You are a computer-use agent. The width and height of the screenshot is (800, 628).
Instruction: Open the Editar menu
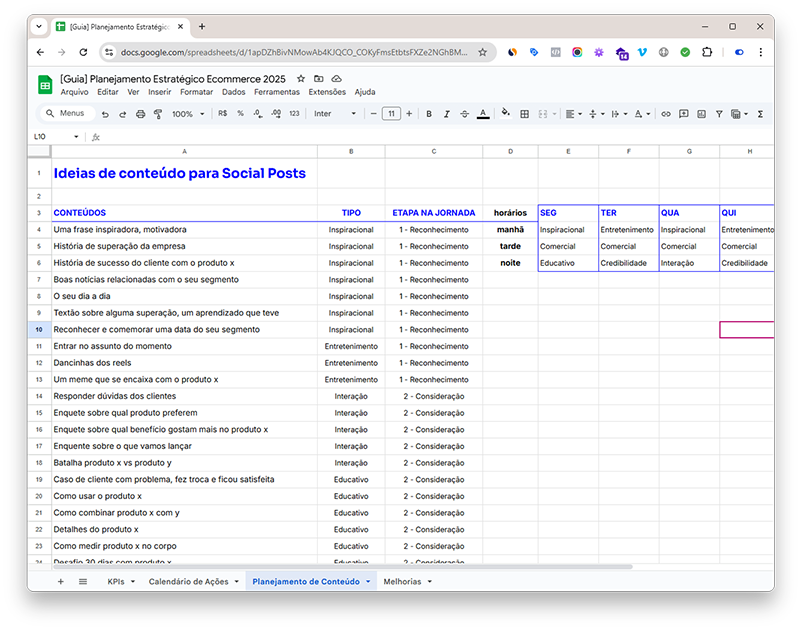point(108,92)
